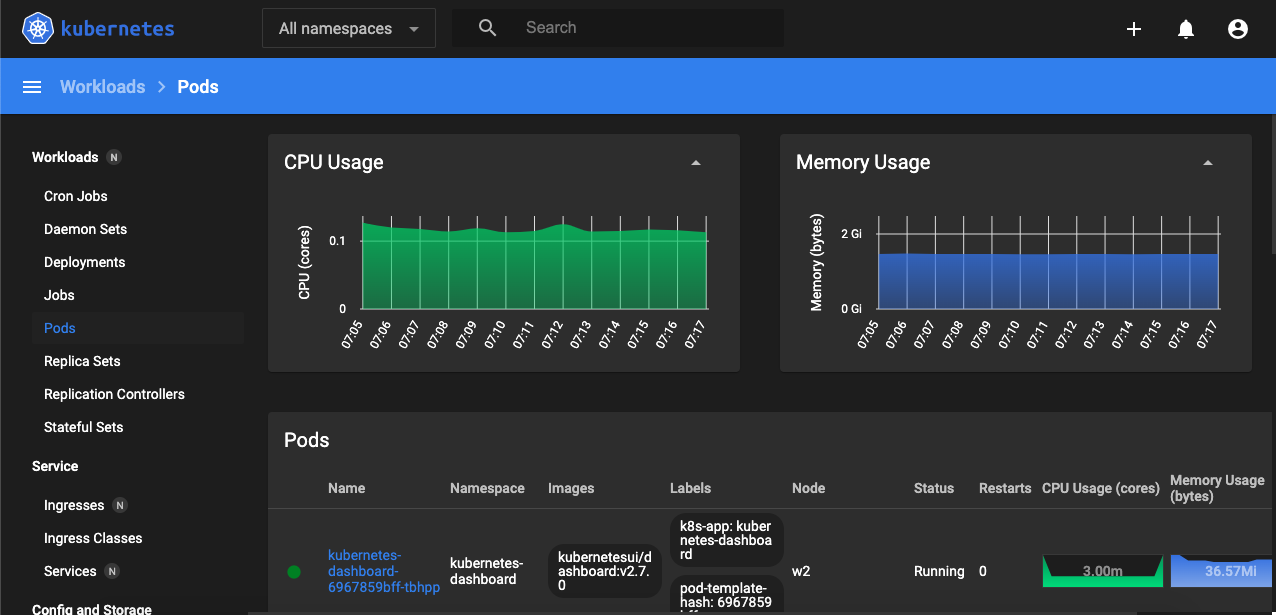Click the green running status dot
The width and height of the screenshot is (1276, 615).
(x=294, y=572)
